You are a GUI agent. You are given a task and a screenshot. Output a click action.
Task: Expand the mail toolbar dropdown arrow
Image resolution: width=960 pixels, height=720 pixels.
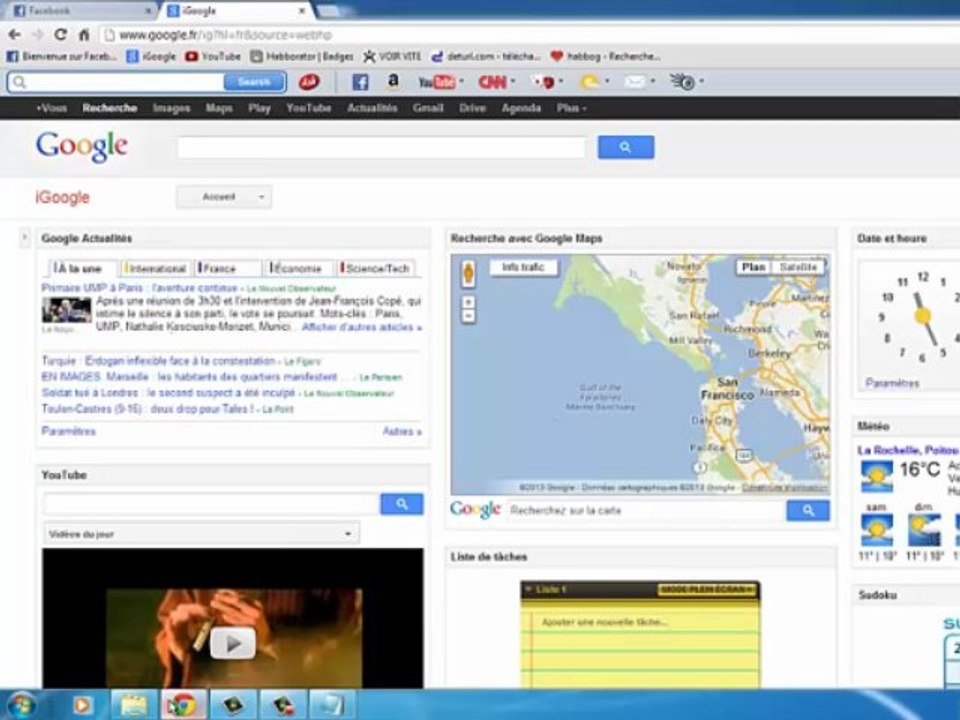pos(653,81)
